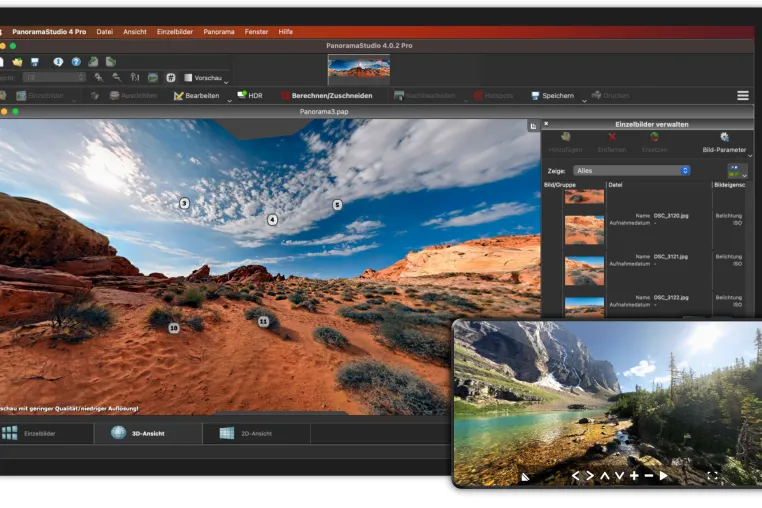Expand the Bearbeiten dropdown arrow
Screen dimensions: 762x508
click(x=229, y=101)
